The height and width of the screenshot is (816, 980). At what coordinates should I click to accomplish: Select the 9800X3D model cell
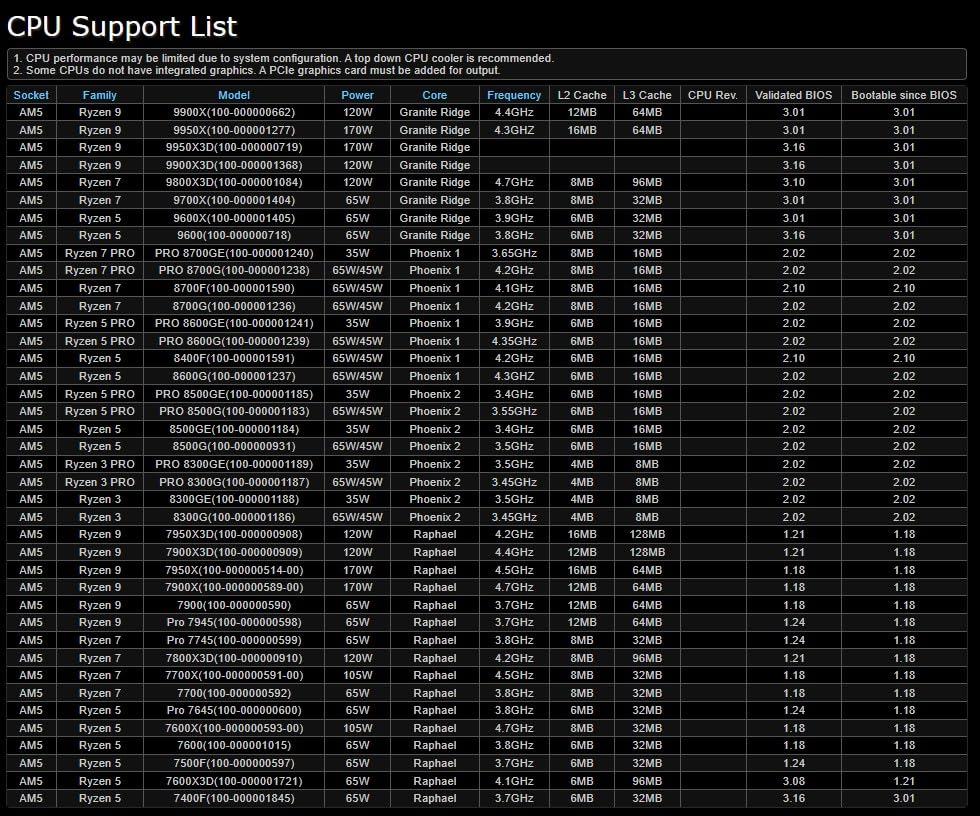point(233,183)
